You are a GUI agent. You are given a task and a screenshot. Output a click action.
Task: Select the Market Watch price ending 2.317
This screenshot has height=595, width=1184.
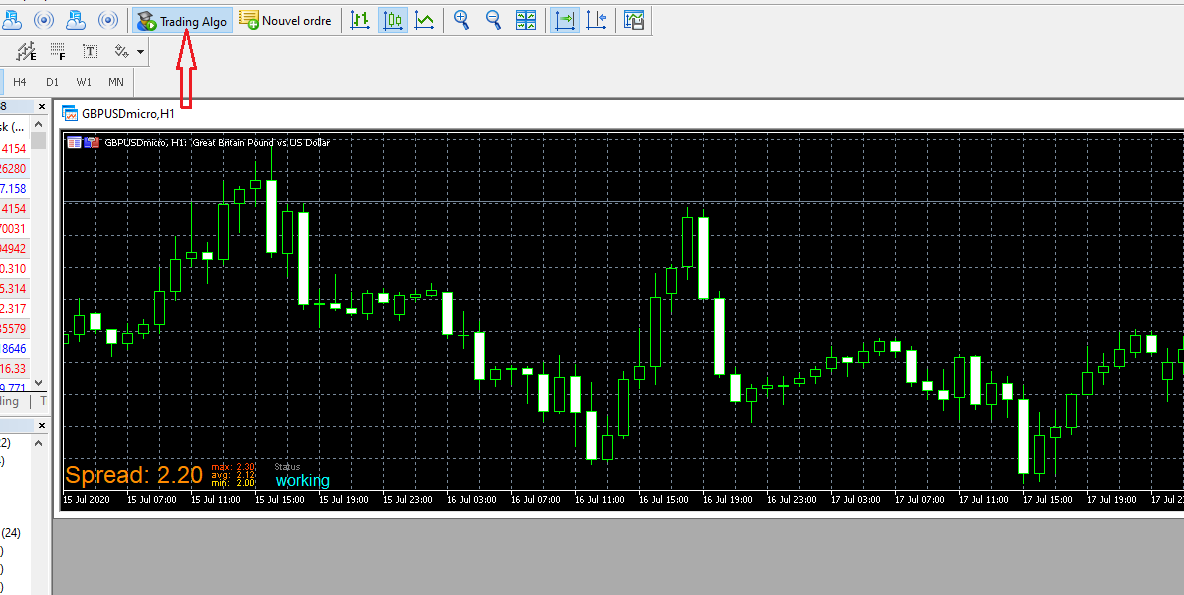15,309
